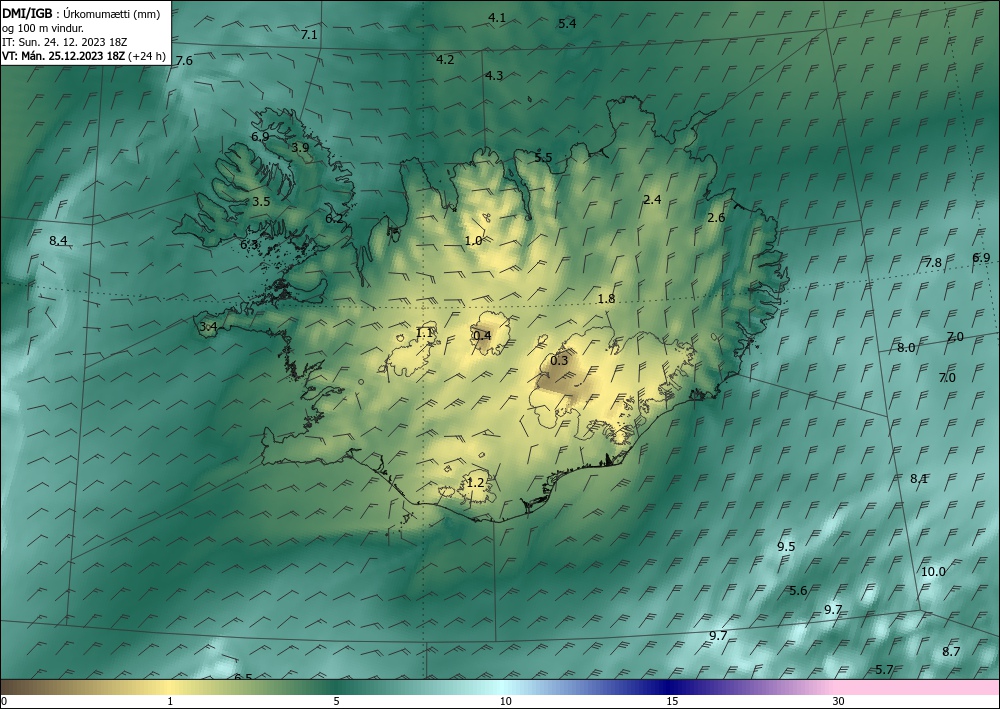The width and height of the screenshot is (1000, 709).
Task: Click the 5.5 value on the north coast
Action: point(543,157)
